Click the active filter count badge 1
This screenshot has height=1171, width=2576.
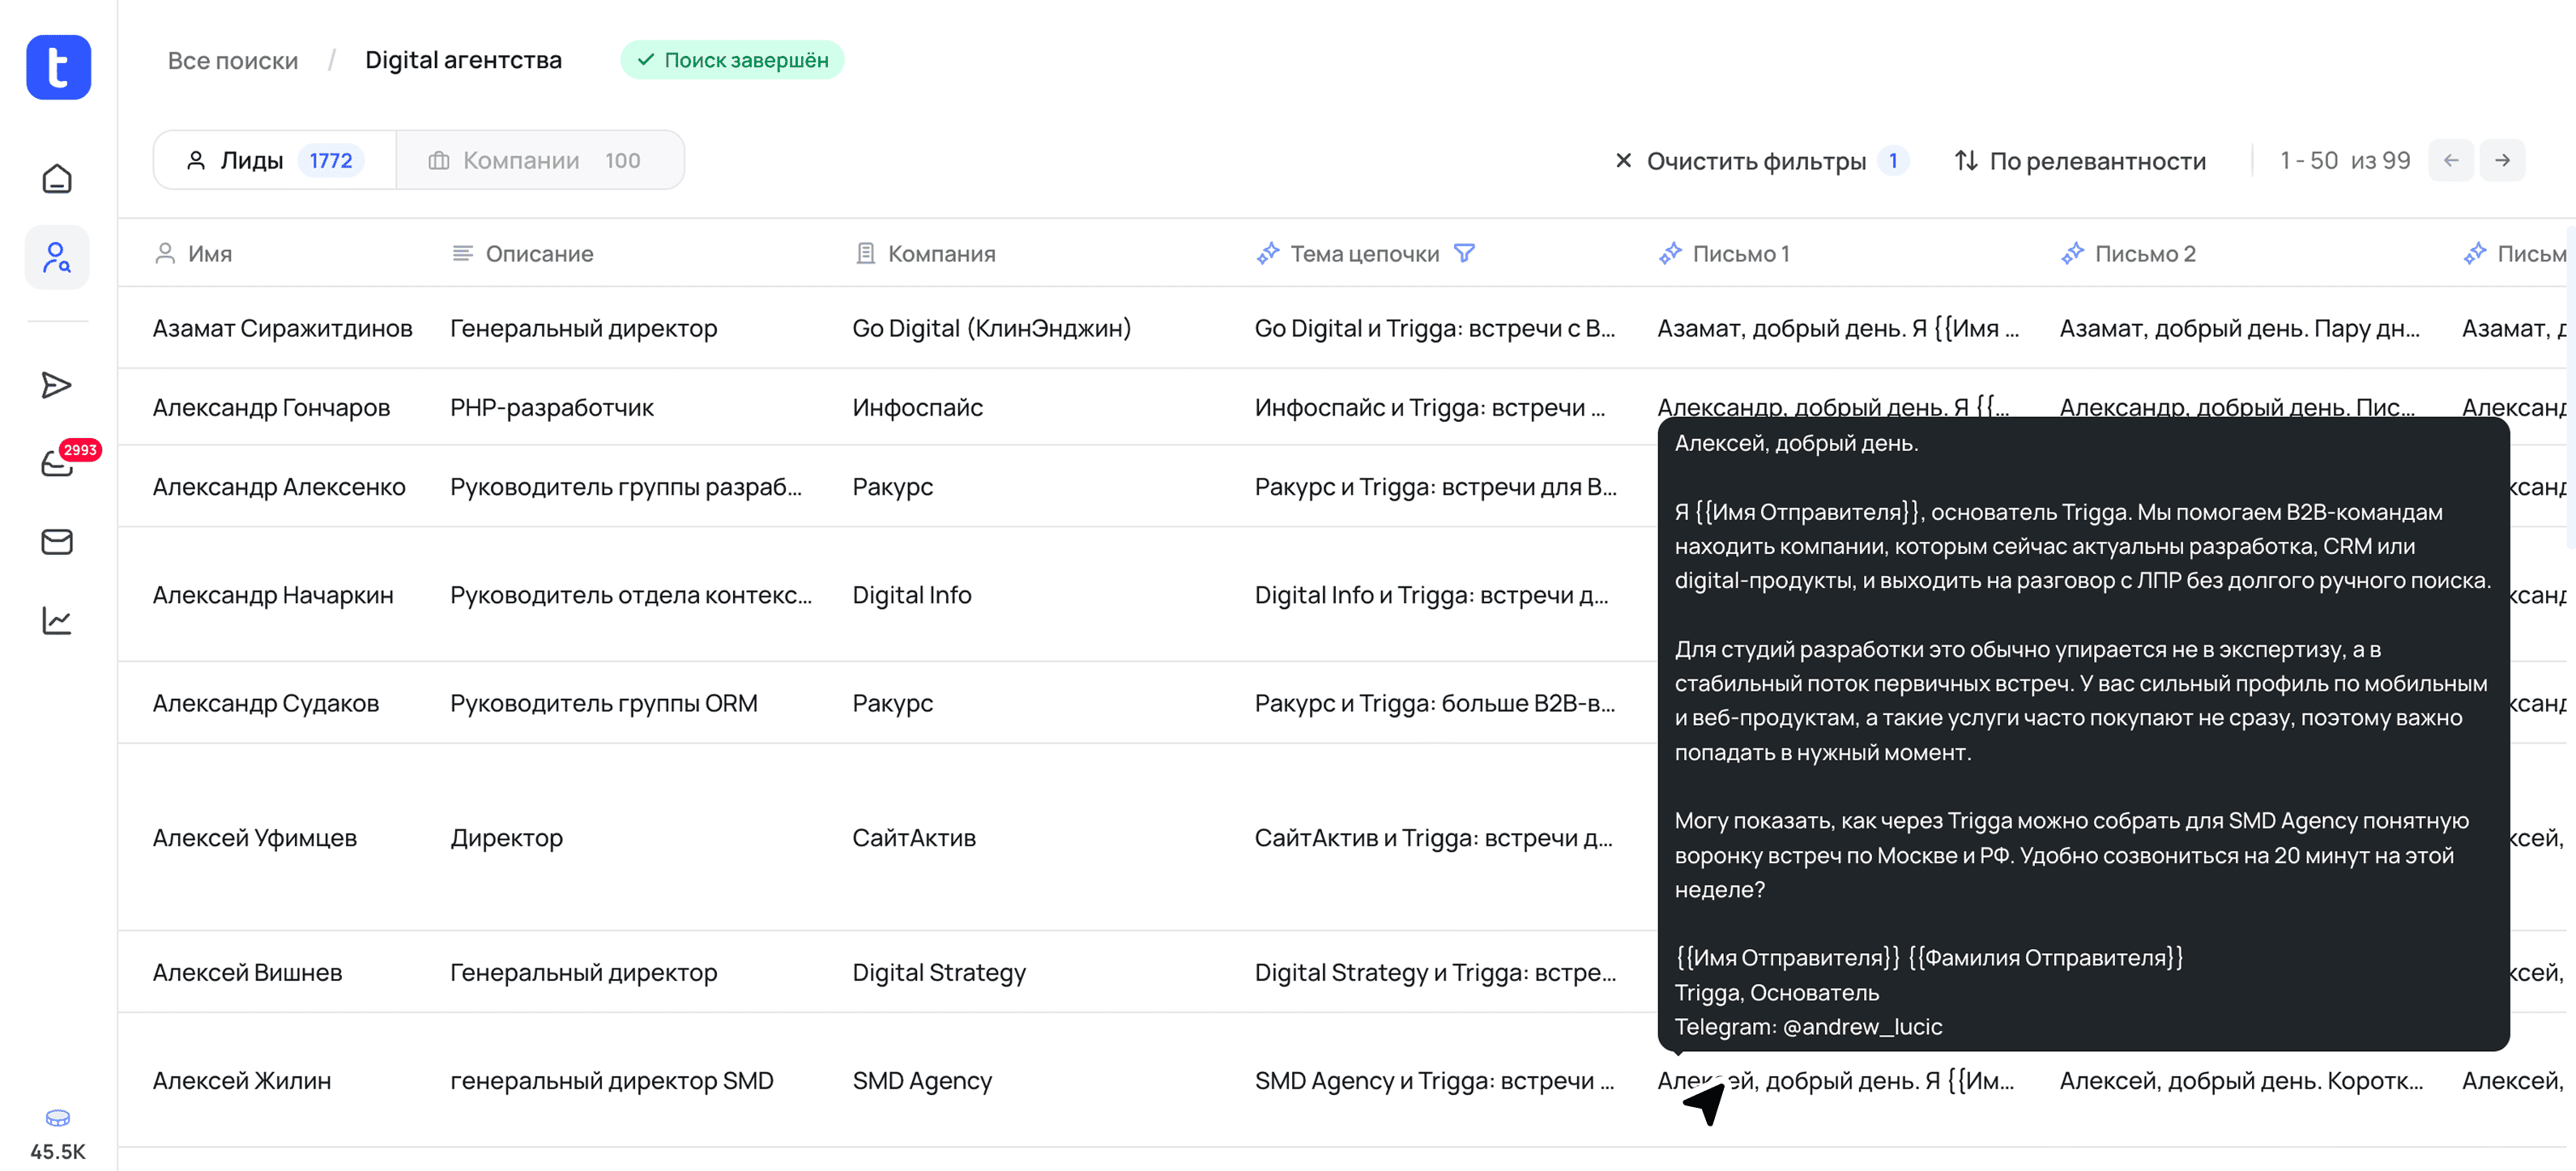(x=1893, y=161)
